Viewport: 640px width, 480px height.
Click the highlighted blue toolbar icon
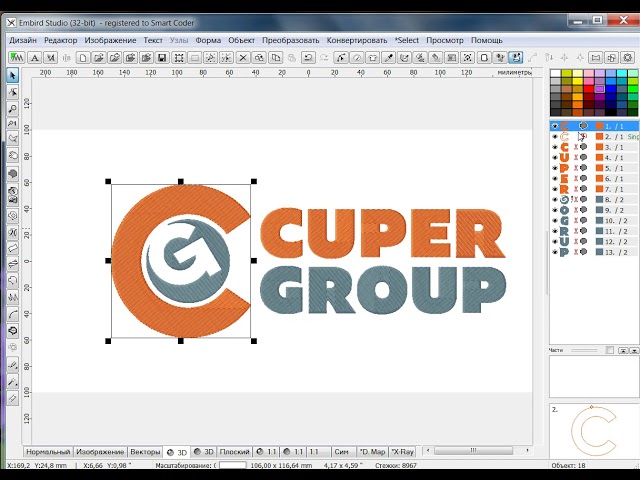(x=516, y=58)
